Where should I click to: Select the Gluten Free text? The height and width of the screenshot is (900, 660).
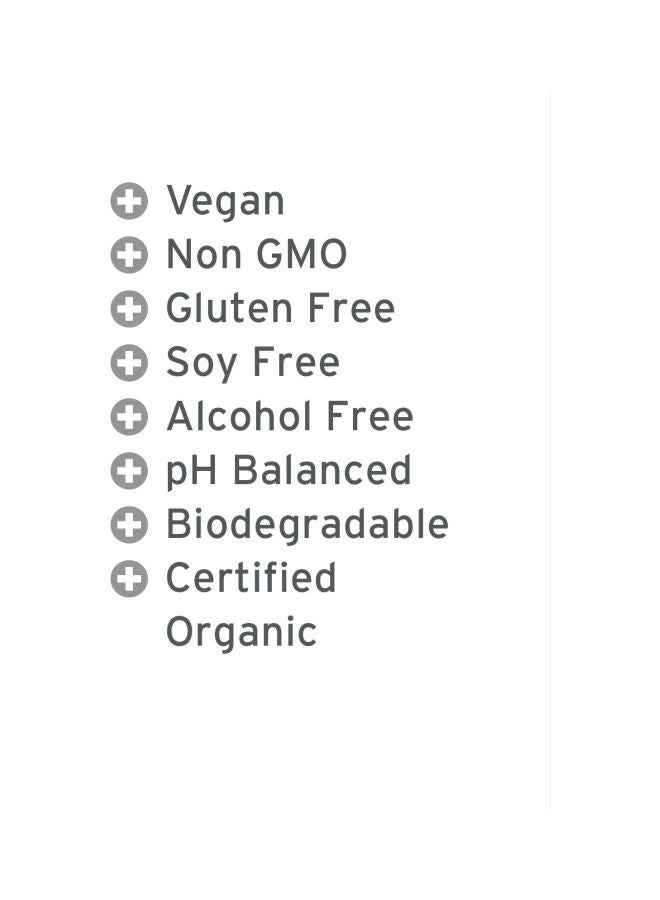(x=280, y=310)
